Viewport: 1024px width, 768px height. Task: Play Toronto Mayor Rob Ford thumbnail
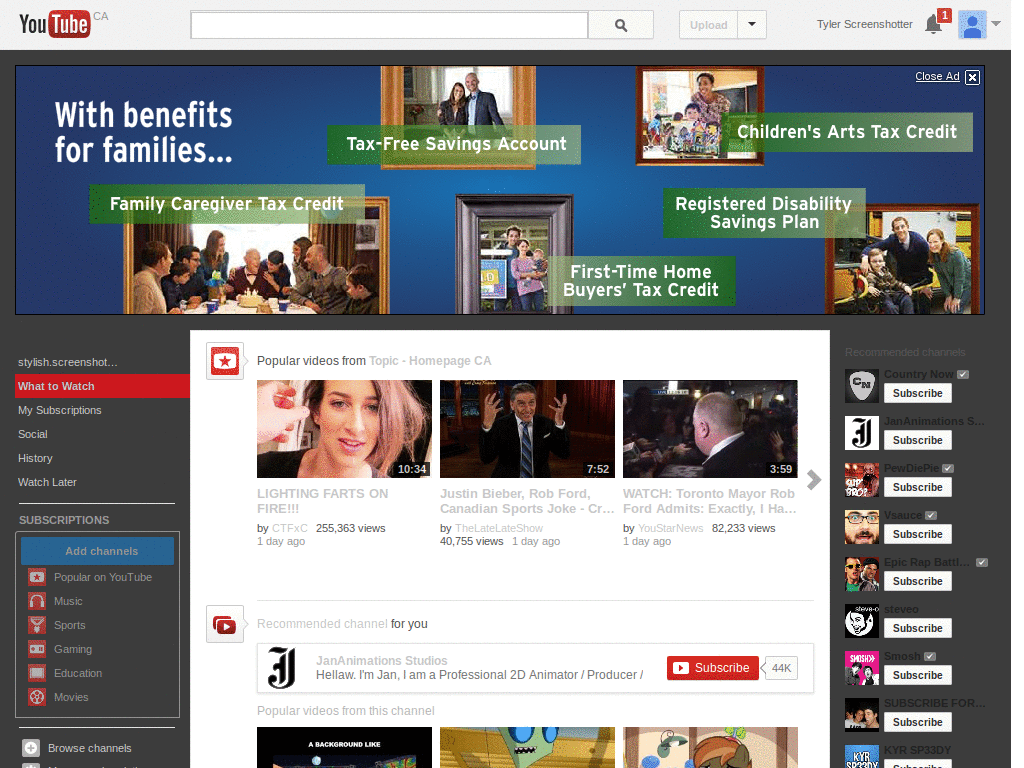(x=710, y=429)
